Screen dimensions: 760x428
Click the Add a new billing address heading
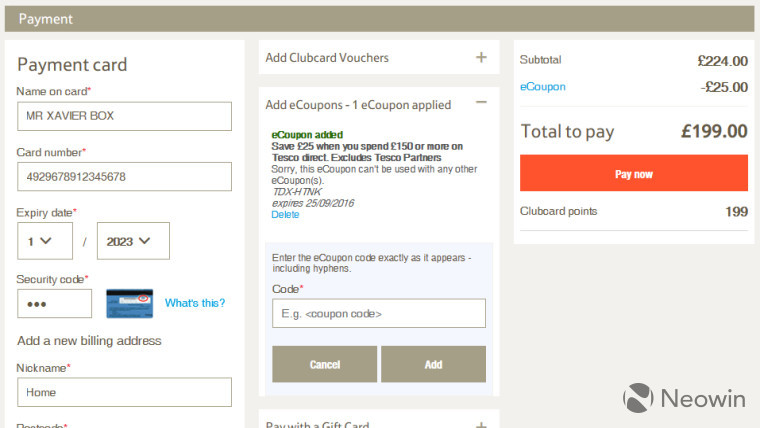(x=89, y=341)
